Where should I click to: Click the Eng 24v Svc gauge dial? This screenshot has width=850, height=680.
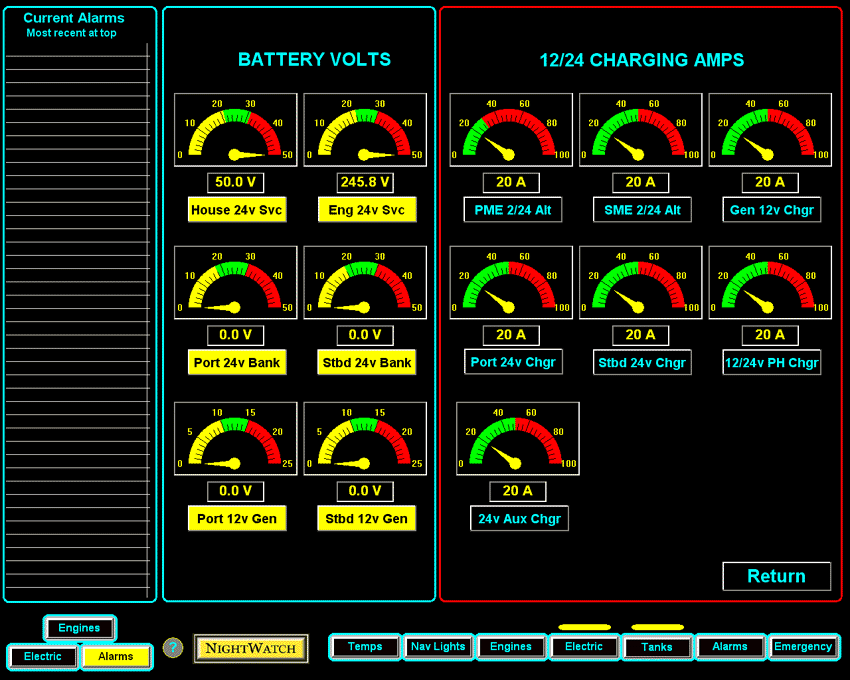click(x=364, y=130)
